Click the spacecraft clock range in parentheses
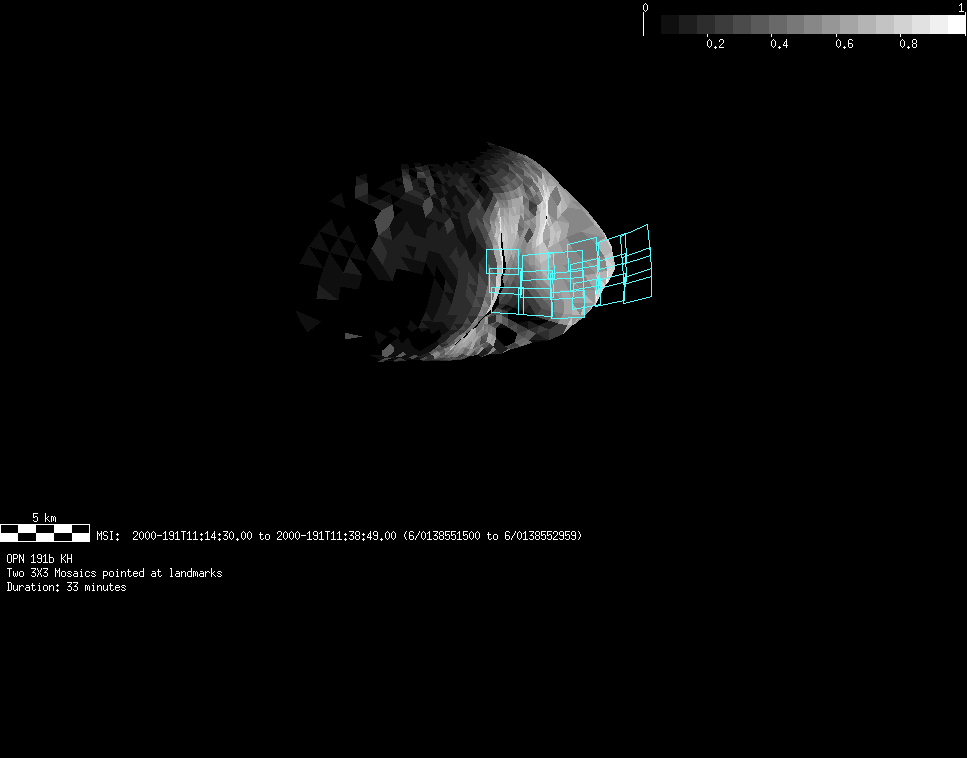967x758 pixels. (x=492, y=536)
